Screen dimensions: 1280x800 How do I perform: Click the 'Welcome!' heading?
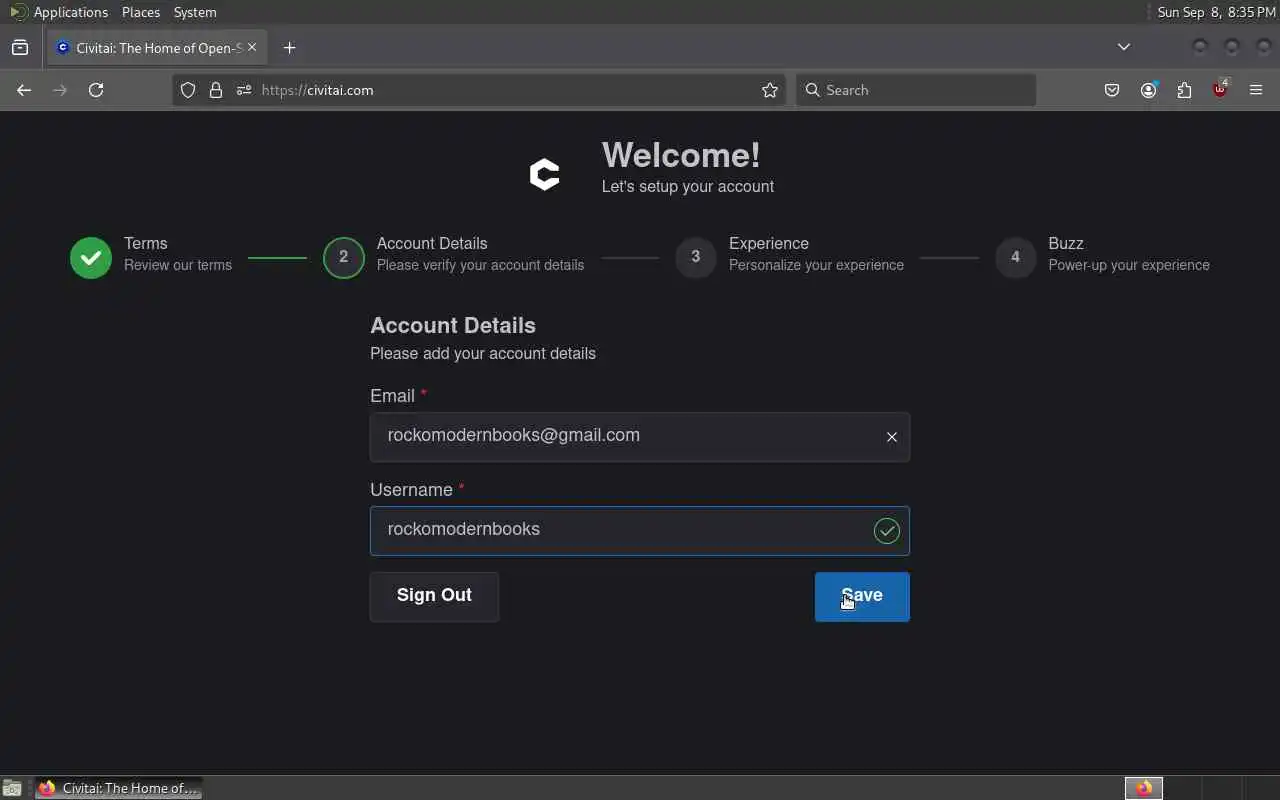tap(681, 155)
